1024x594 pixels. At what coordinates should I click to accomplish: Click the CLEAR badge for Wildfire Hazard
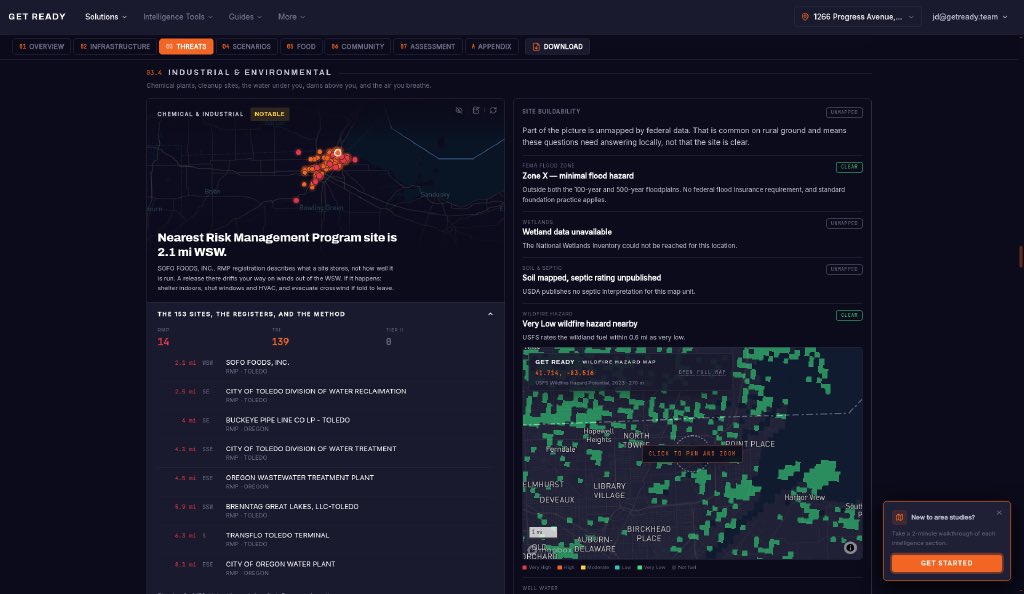point(849,315)
